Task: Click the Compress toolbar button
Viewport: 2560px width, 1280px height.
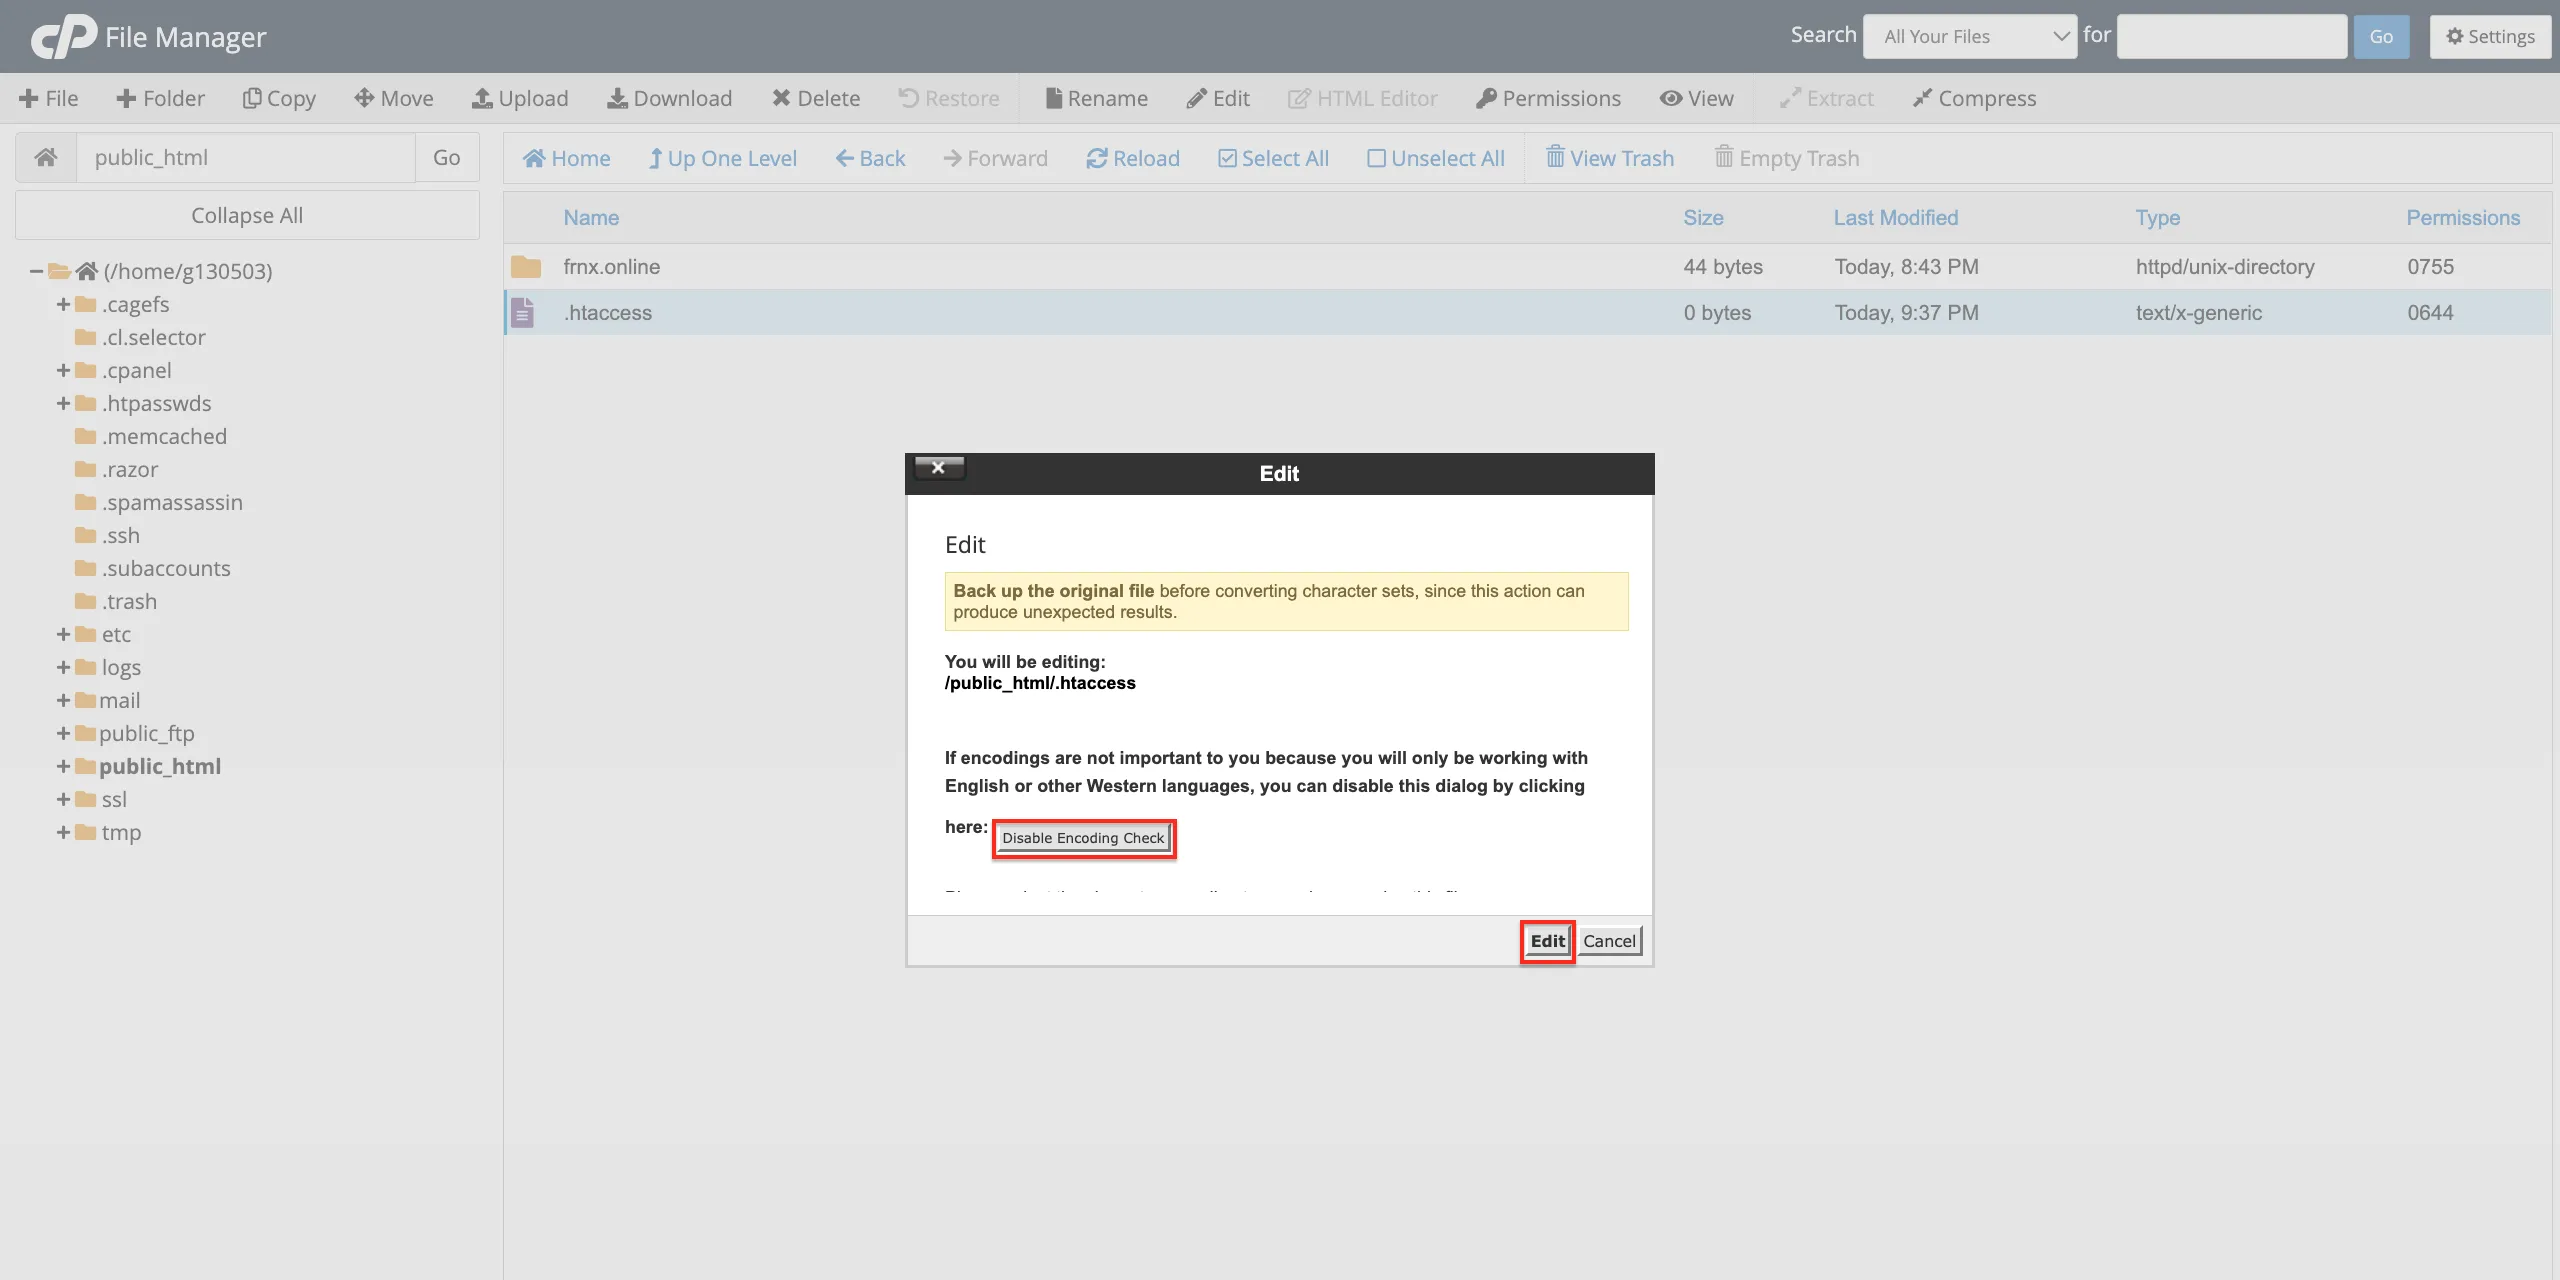Action: 1975,98
